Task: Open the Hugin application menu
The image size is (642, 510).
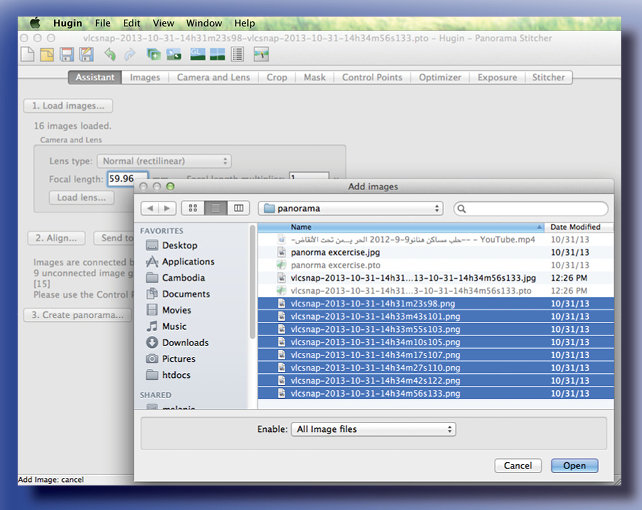Action: click(x=68, y=23)
